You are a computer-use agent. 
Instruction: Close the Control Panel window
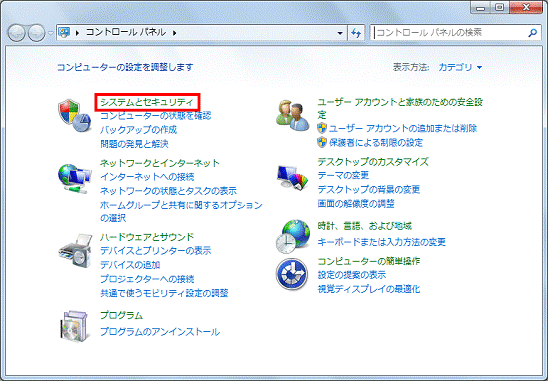526,7
